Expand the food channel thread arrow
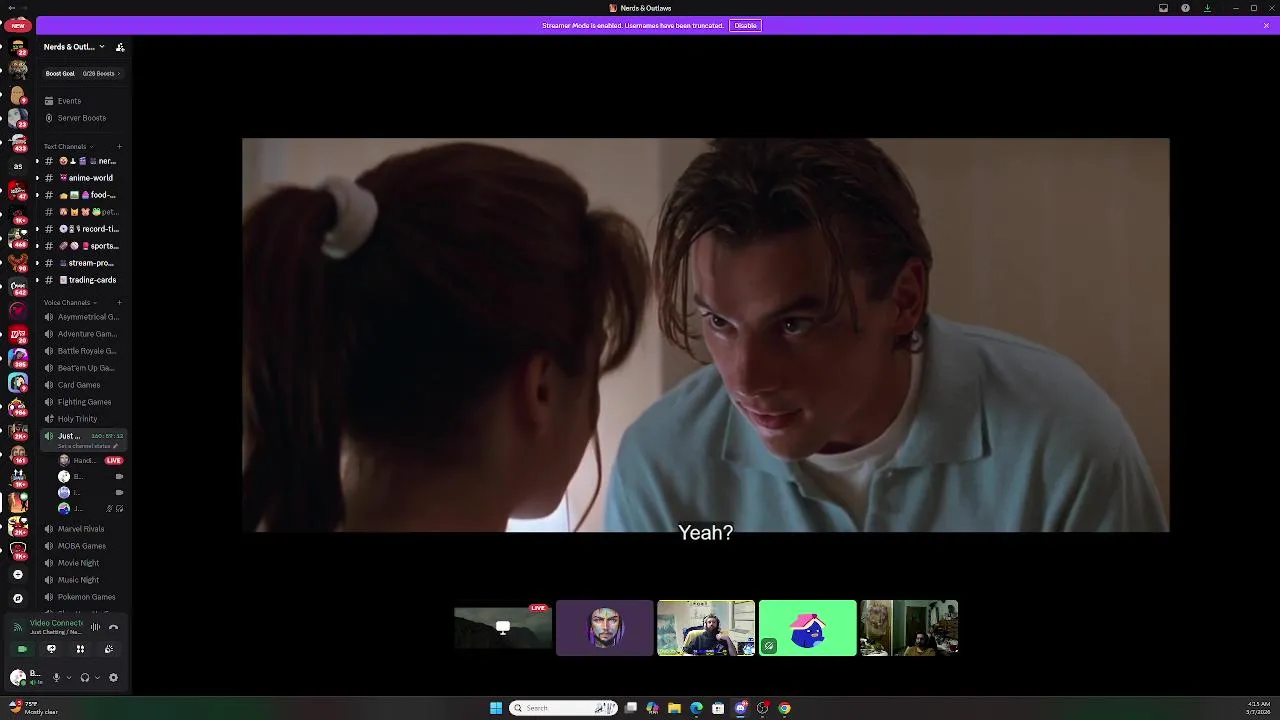The image size is (1280, 720). [37, 195]
